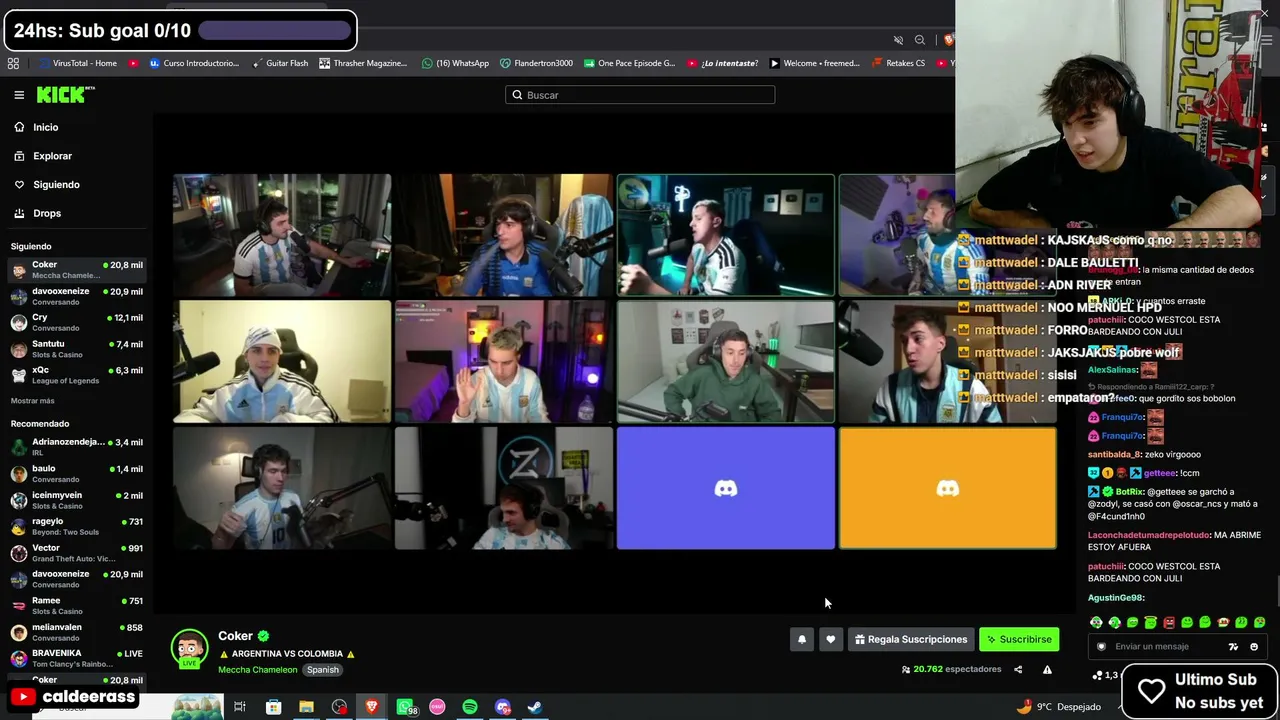Open the Retakes CS bookmark

point(898,63)
